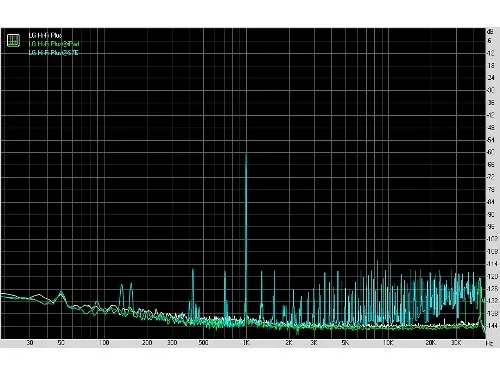Select the green LG Hi-Fi Plus@iPad legend entry
Image resolution: width=500 pixels, height=375 pixels.
(x=54, y=44)
